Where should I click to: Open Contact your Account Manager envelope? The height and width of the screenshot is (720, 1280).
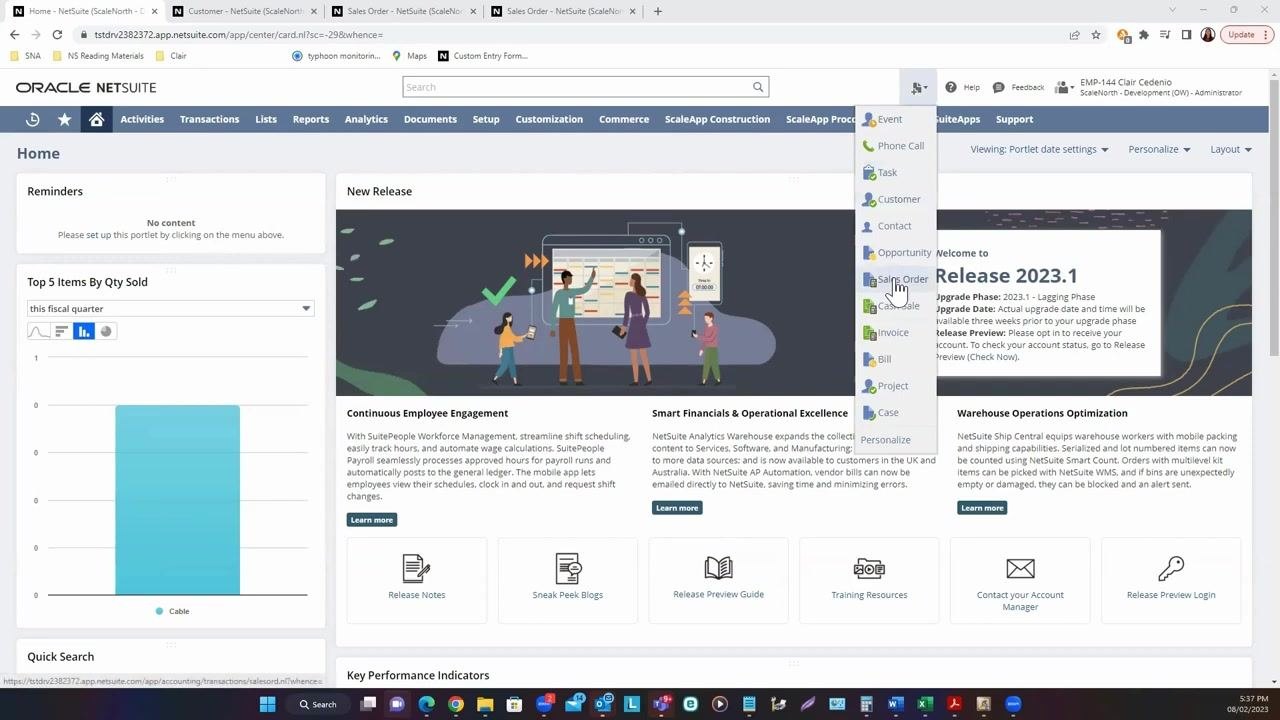(x=1020, y=568)
